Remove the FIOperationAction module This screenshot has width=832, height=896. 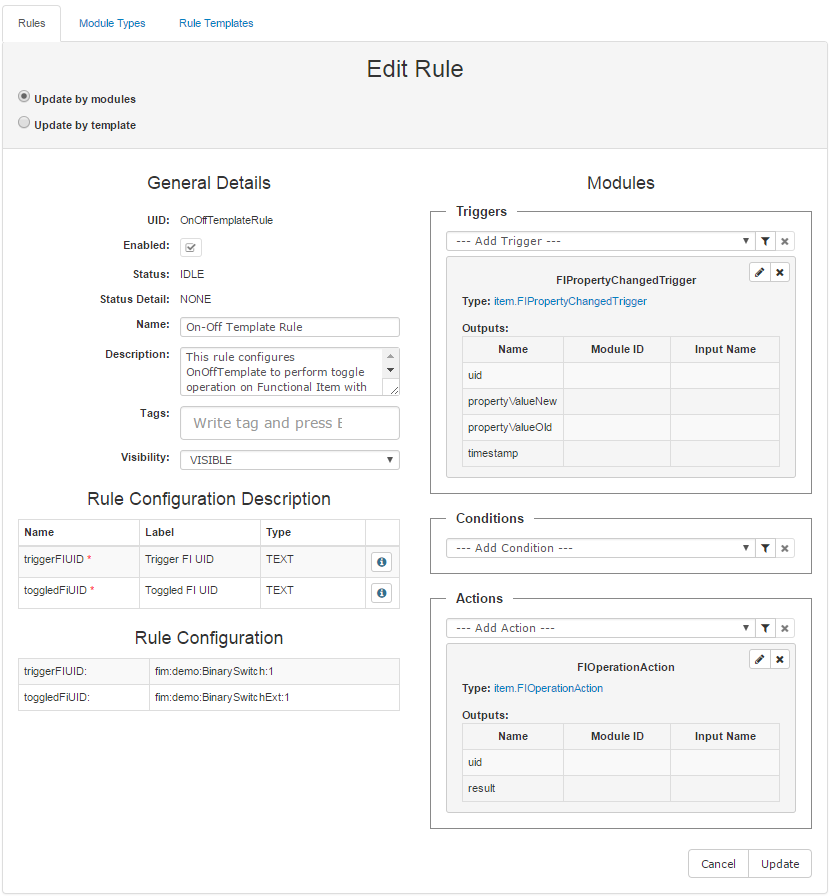point(780,658)
